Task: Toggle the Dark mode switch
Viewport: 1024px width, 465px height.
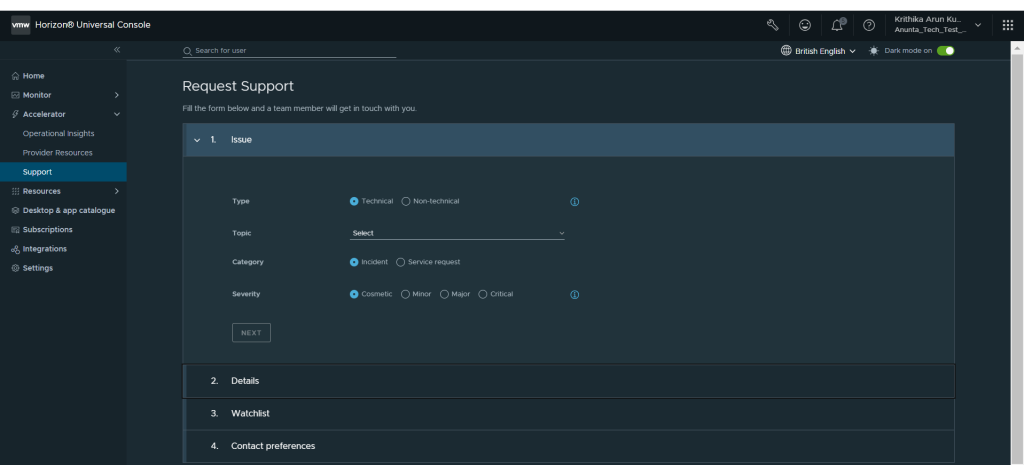Action: (945, 51)
